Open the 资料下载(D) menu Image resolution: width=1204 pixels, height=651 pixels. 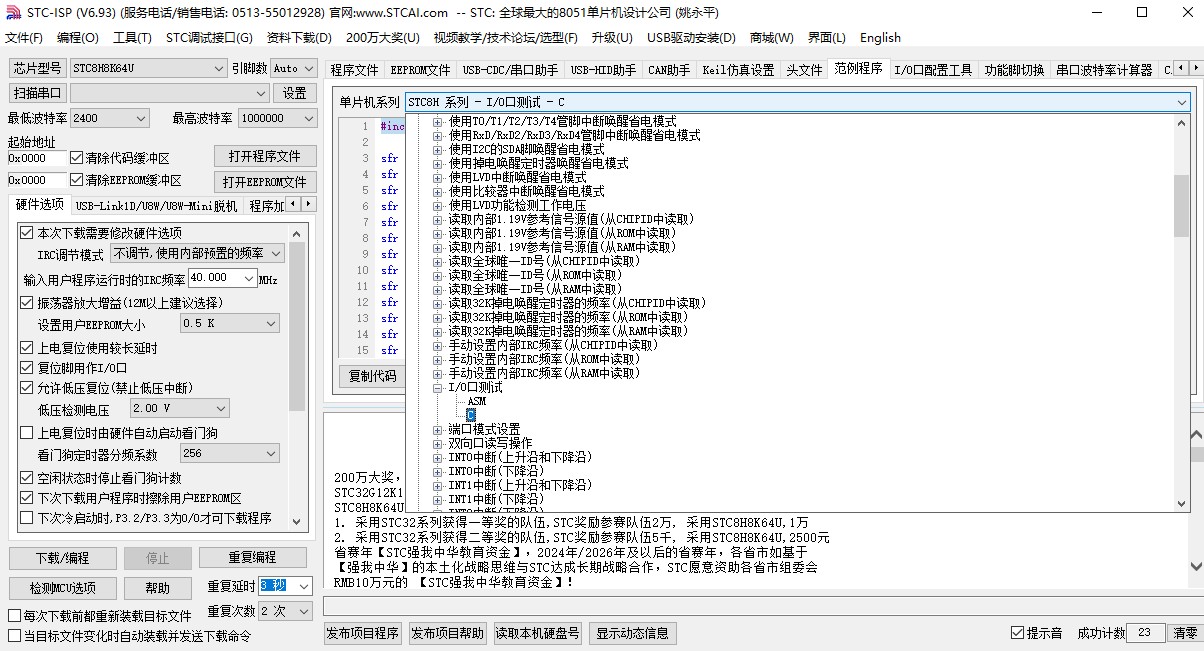pyautogui.click(x=299, y=38)
